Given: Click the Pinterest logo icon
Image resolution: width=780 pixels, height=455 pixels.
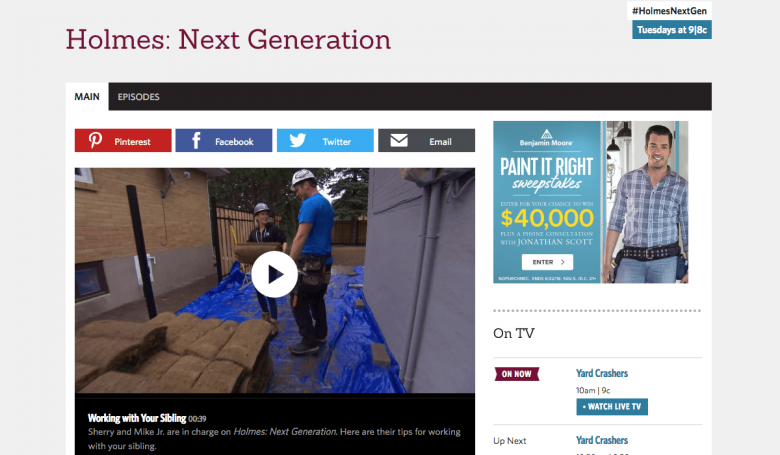Looking at the screenshot, I should click(x=95, y=141).
